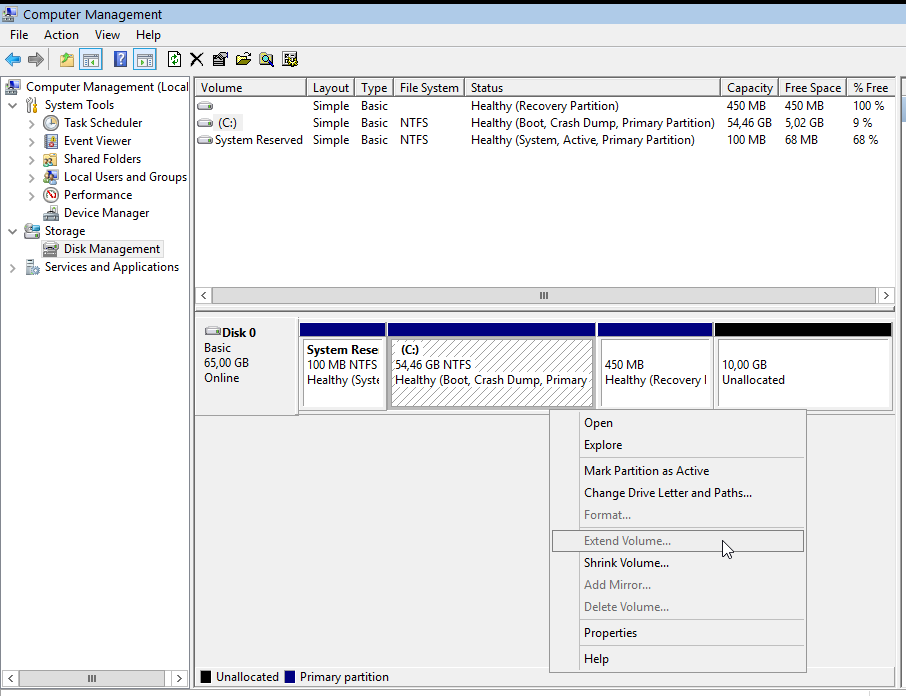
Task: Click the volume list horizontal scrollbar
Action: (544, 296)
